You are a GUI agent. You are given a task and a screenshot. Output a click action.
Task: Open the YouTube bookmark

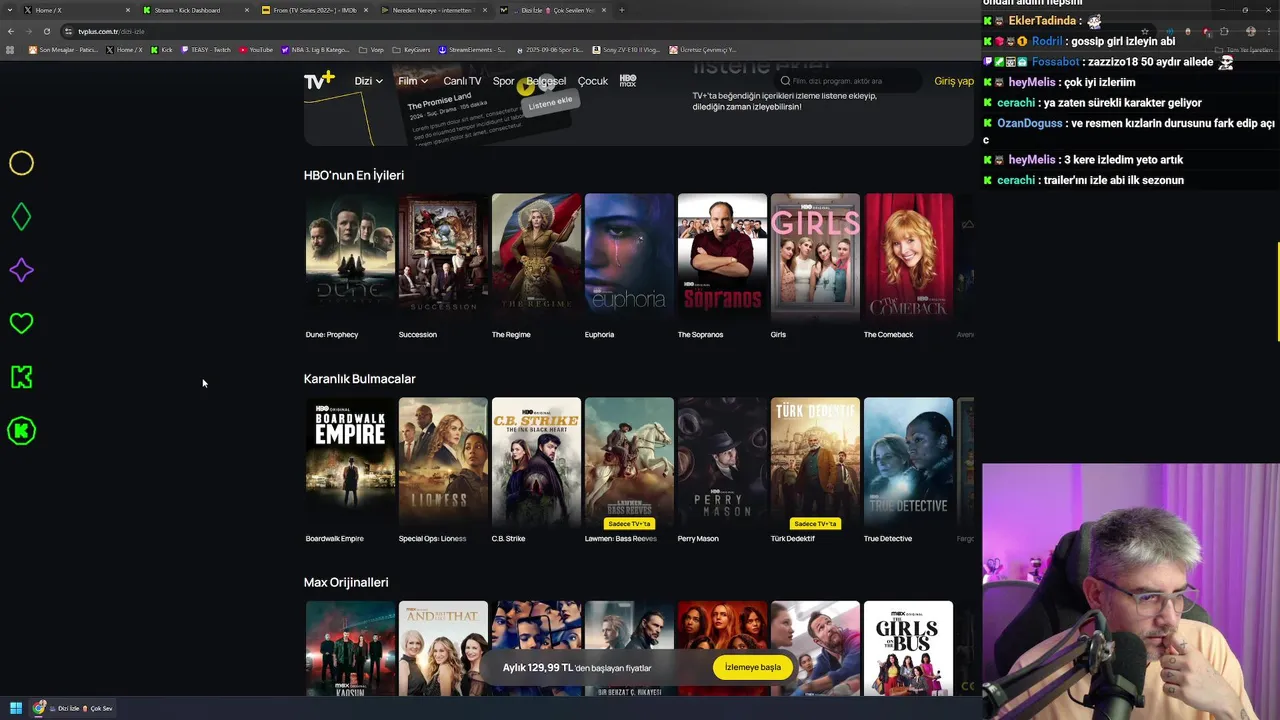(x=256, y=49)
